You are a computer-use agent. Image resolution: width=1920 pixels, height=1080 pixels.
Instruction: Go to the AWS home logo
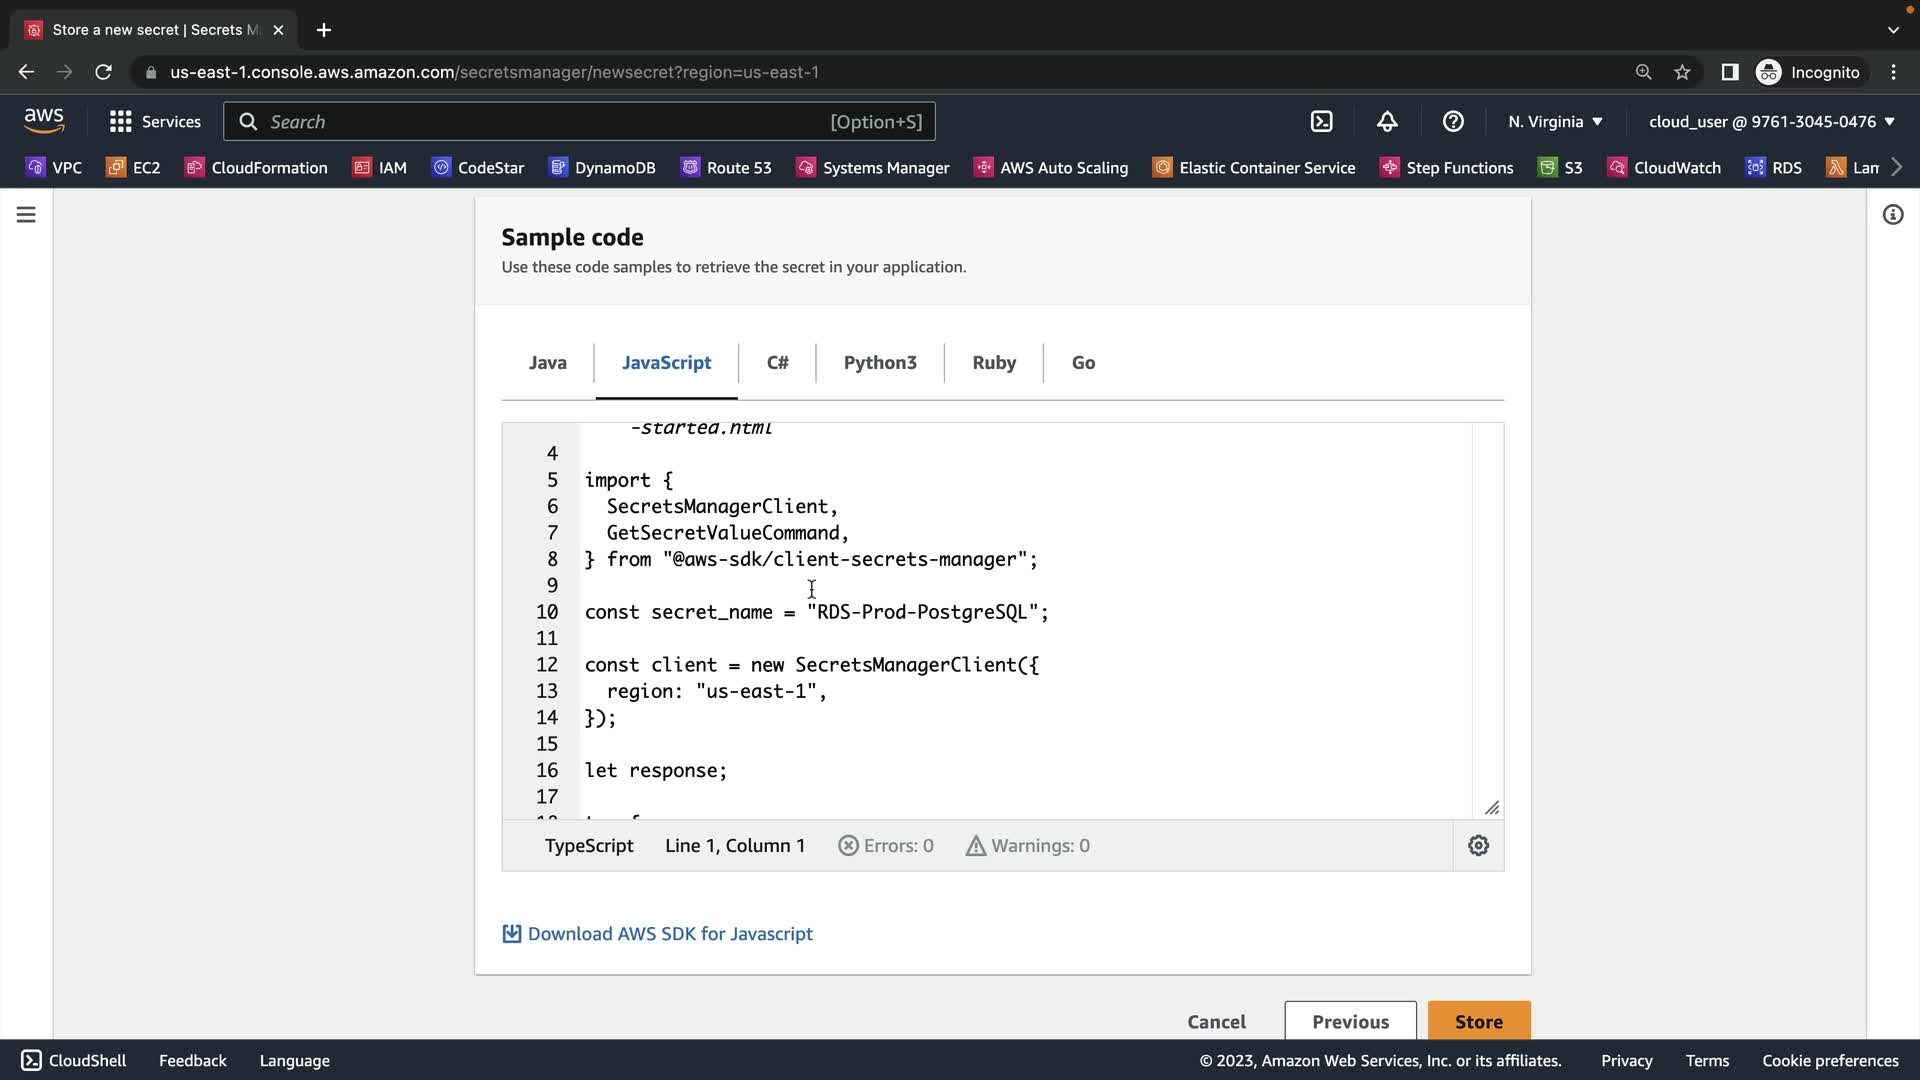[x=44, y=120]
